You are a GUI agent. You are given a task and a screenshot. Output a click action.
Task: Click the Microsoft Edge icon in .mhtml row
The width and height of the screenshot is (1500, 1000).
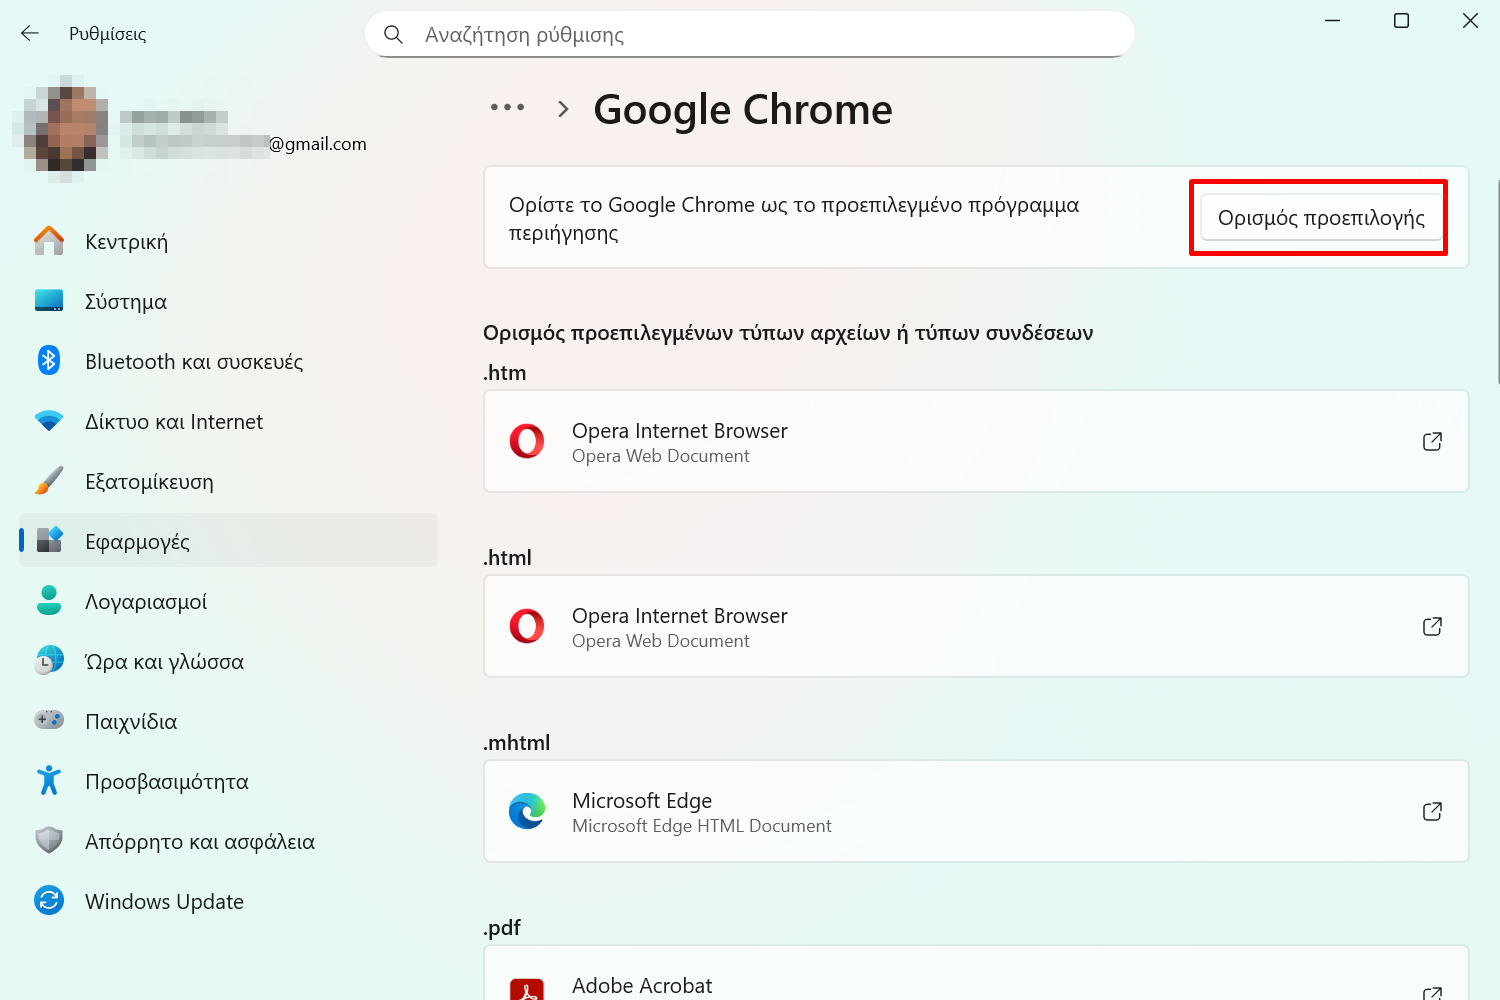coord(527,811)
